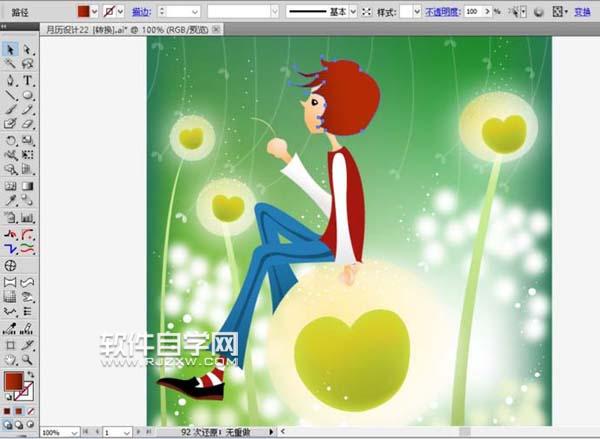600x439 pixels.
Task: Set paint mode to None
Action: [x=29, y=409]
